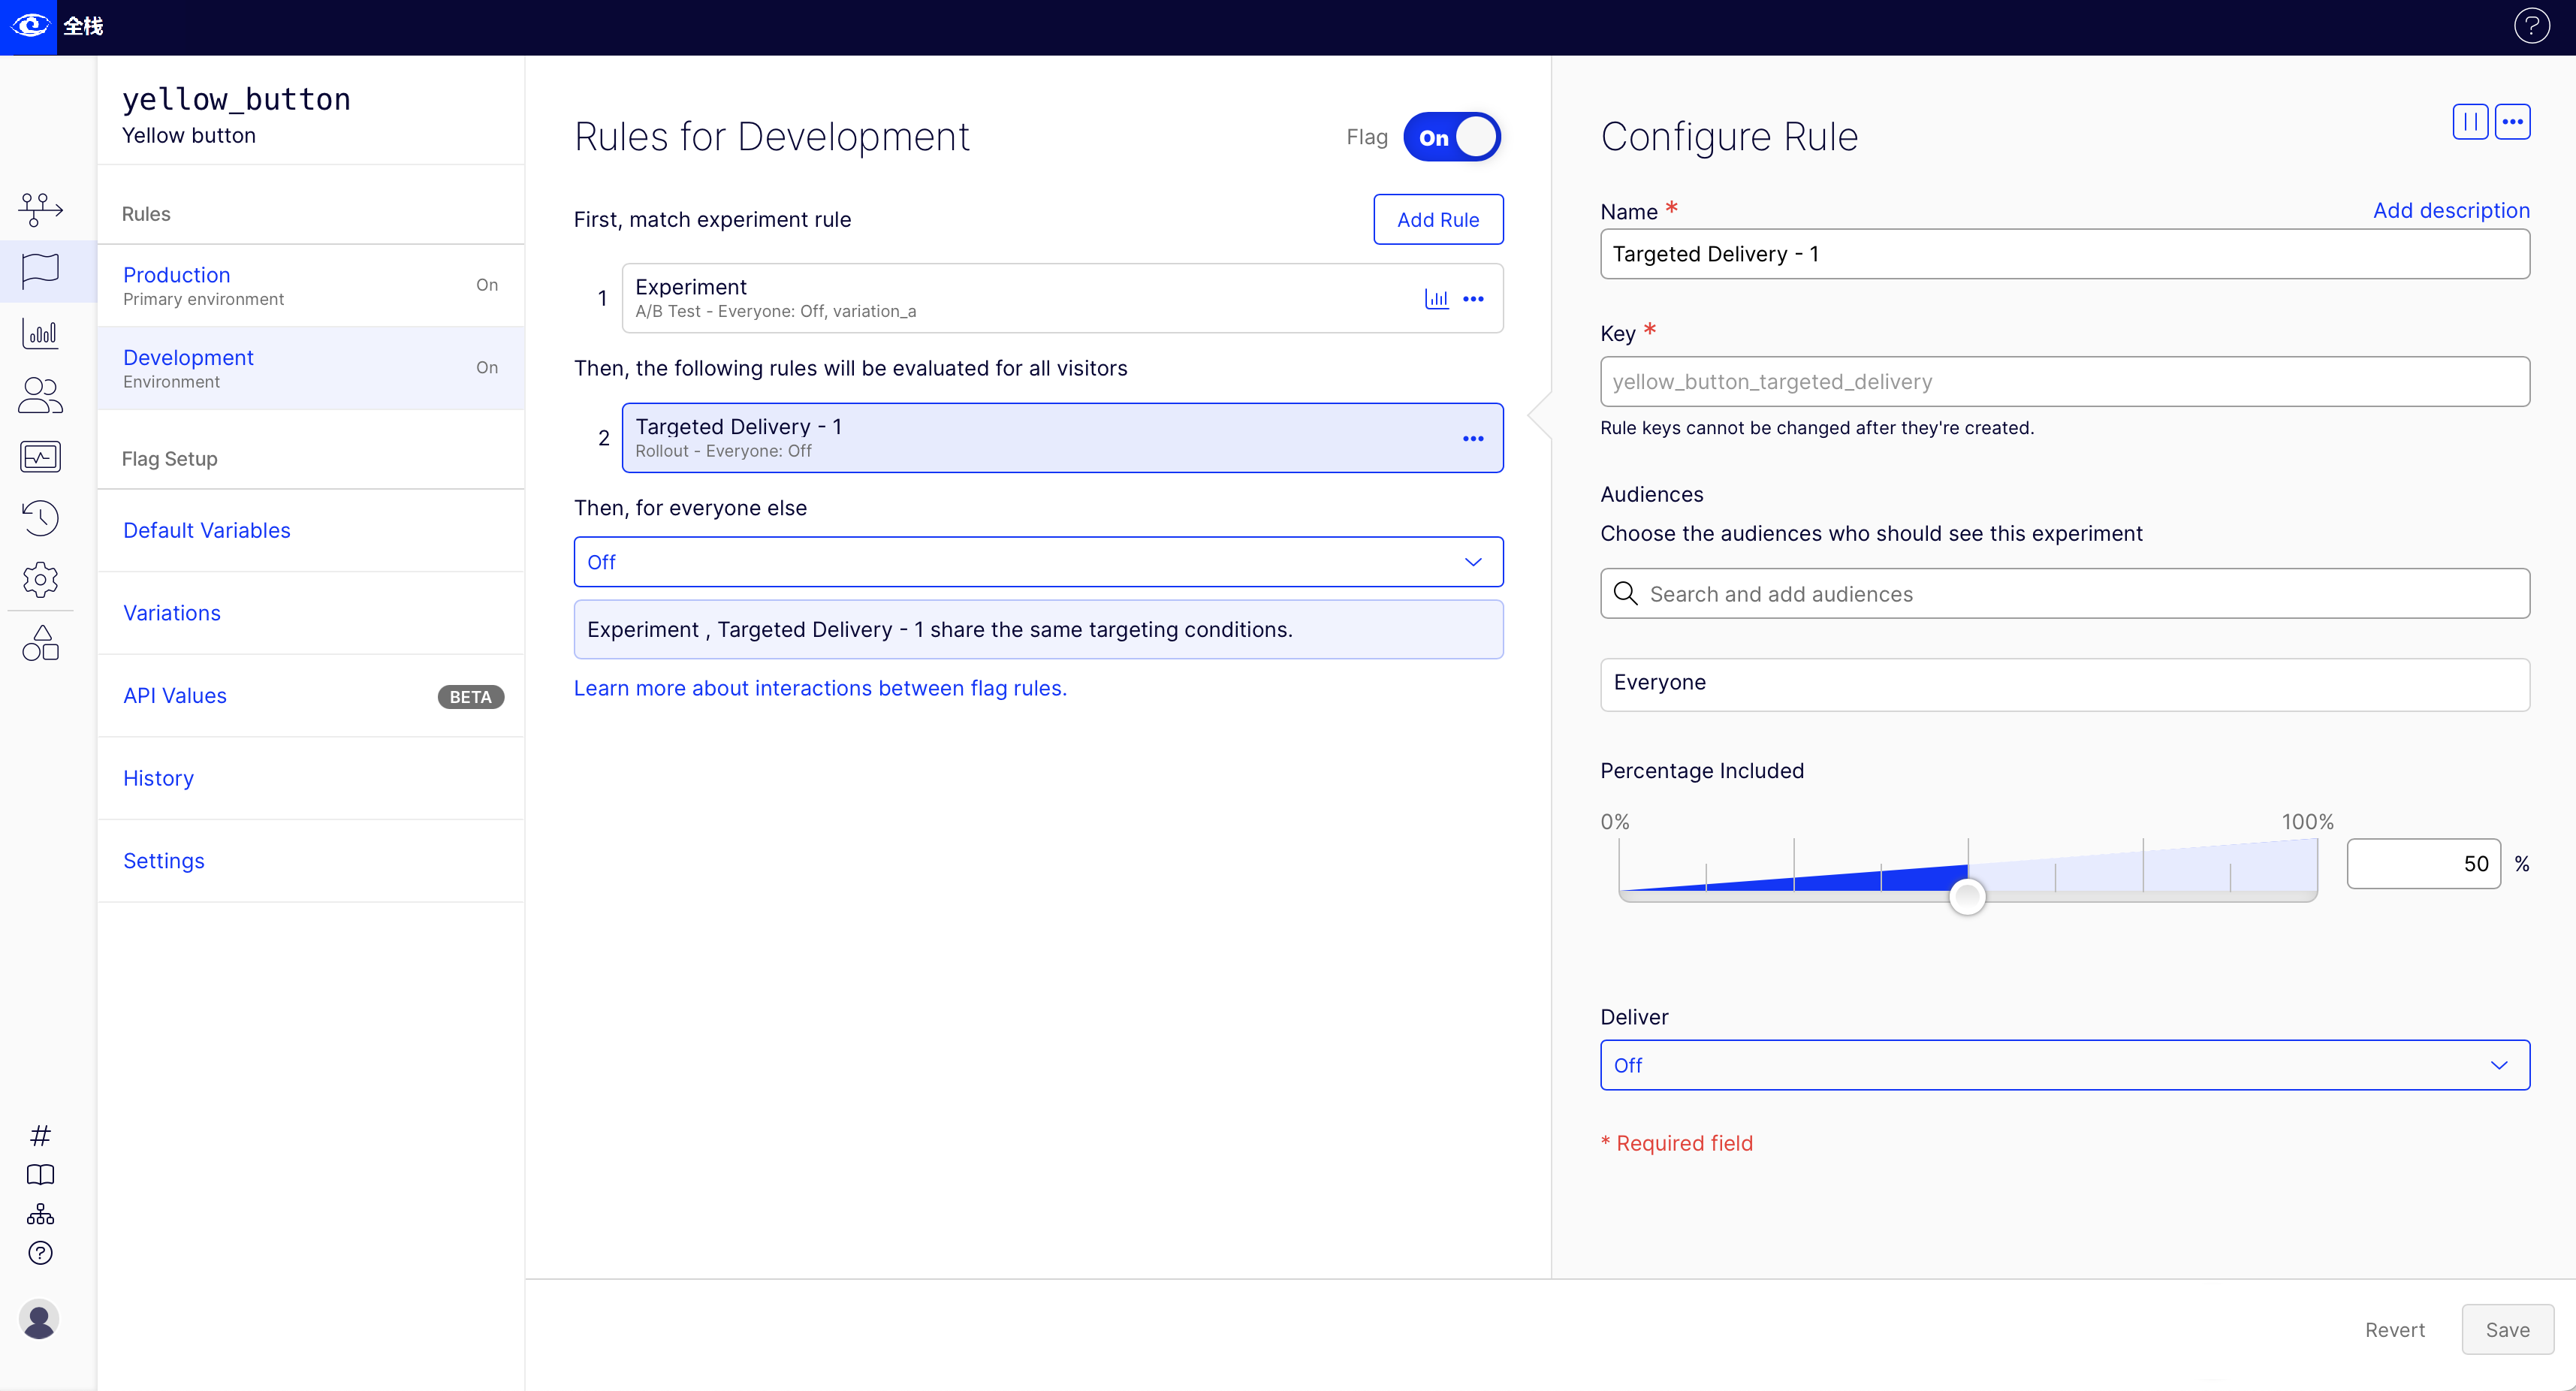Expand the 'everyone else' Off dropdown
The height and width of the screenshot is (1391, 2576).
click(x=1038, y=562)
